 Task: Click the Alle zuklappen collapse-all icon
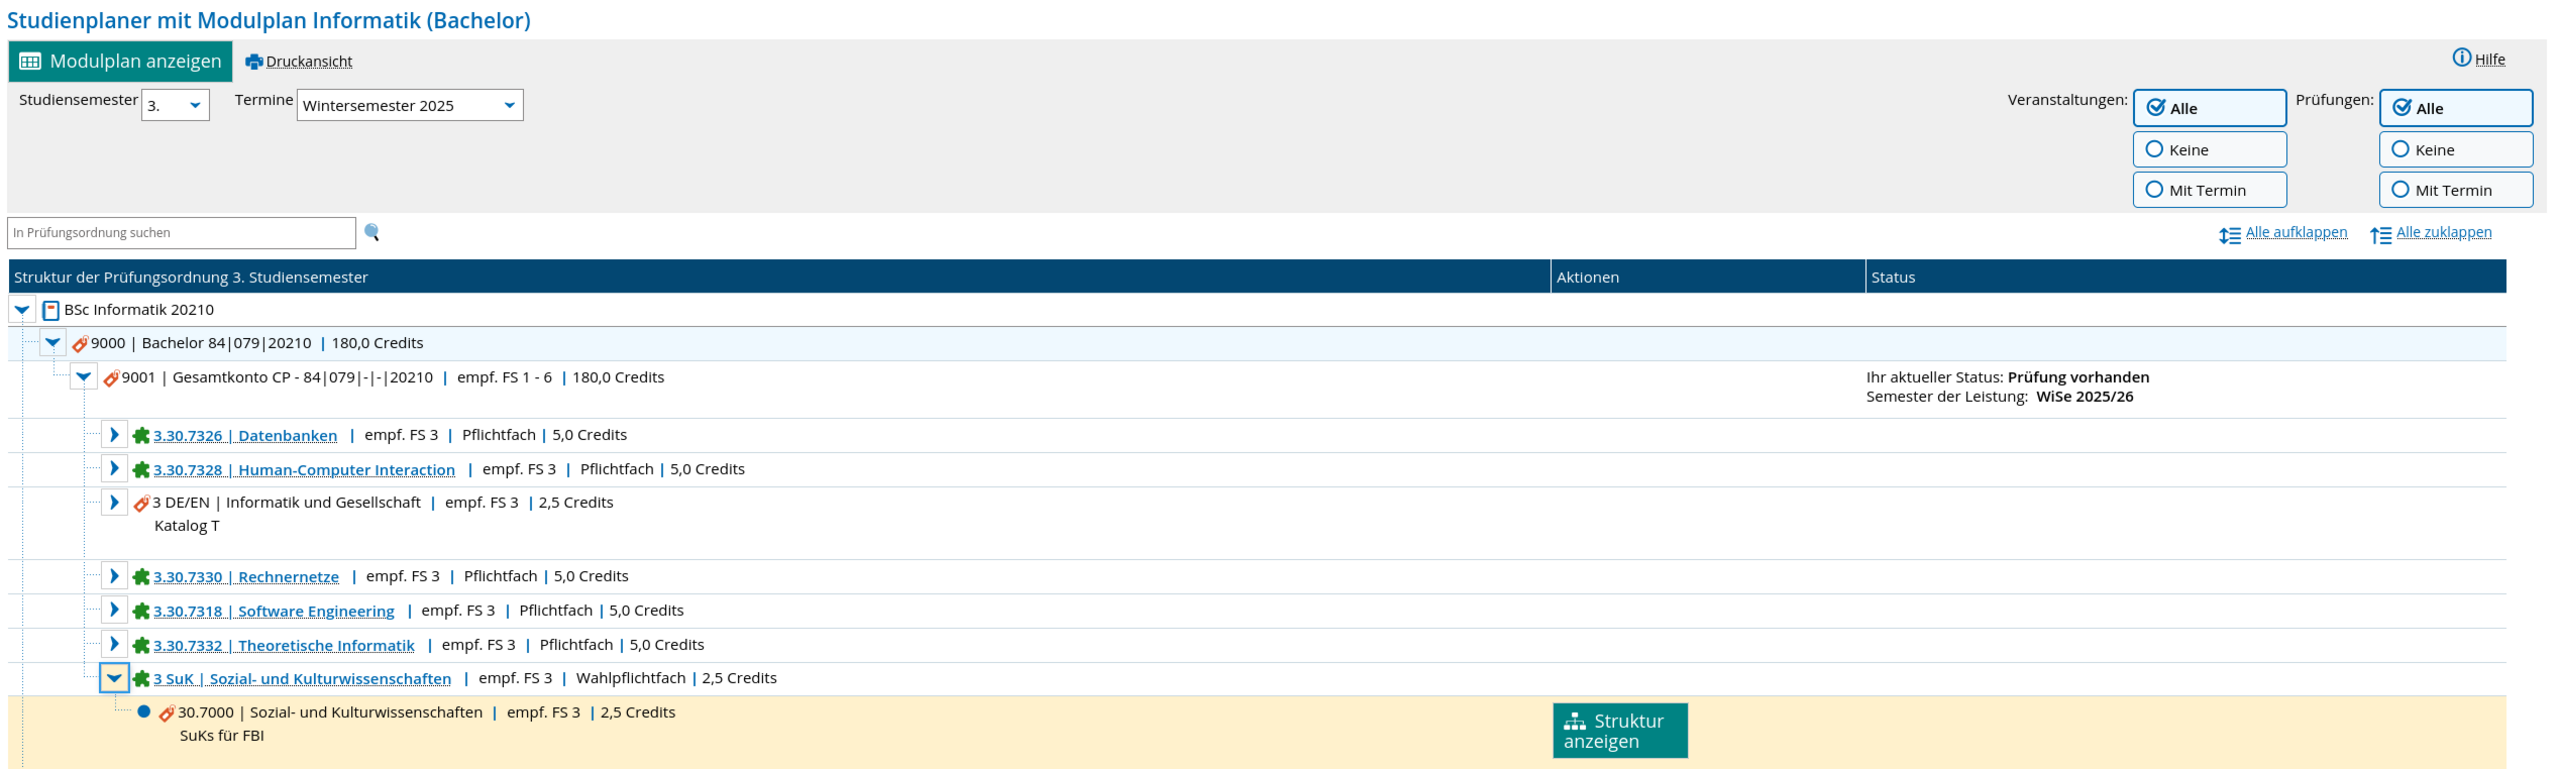[x=2380, y=235]
